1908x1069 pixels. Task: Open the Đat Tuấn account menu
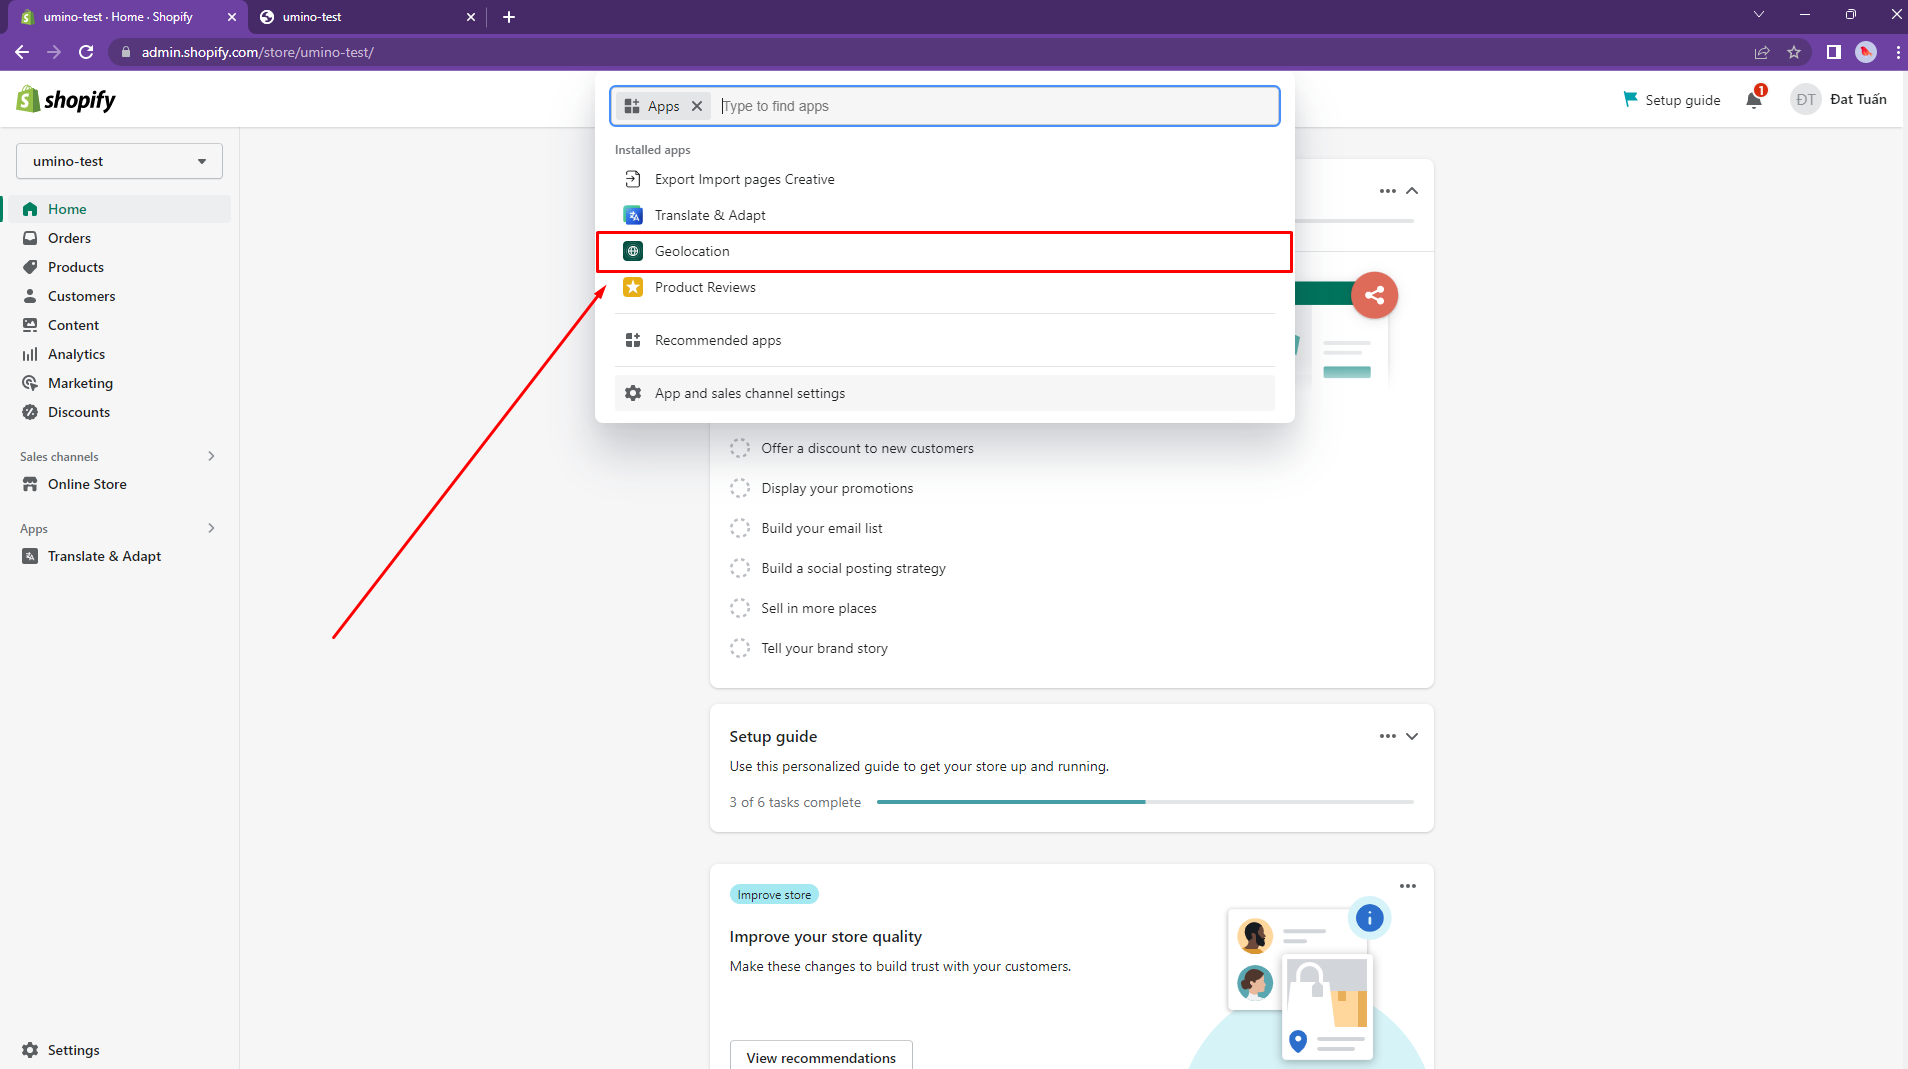click(x=1839, y=99)
